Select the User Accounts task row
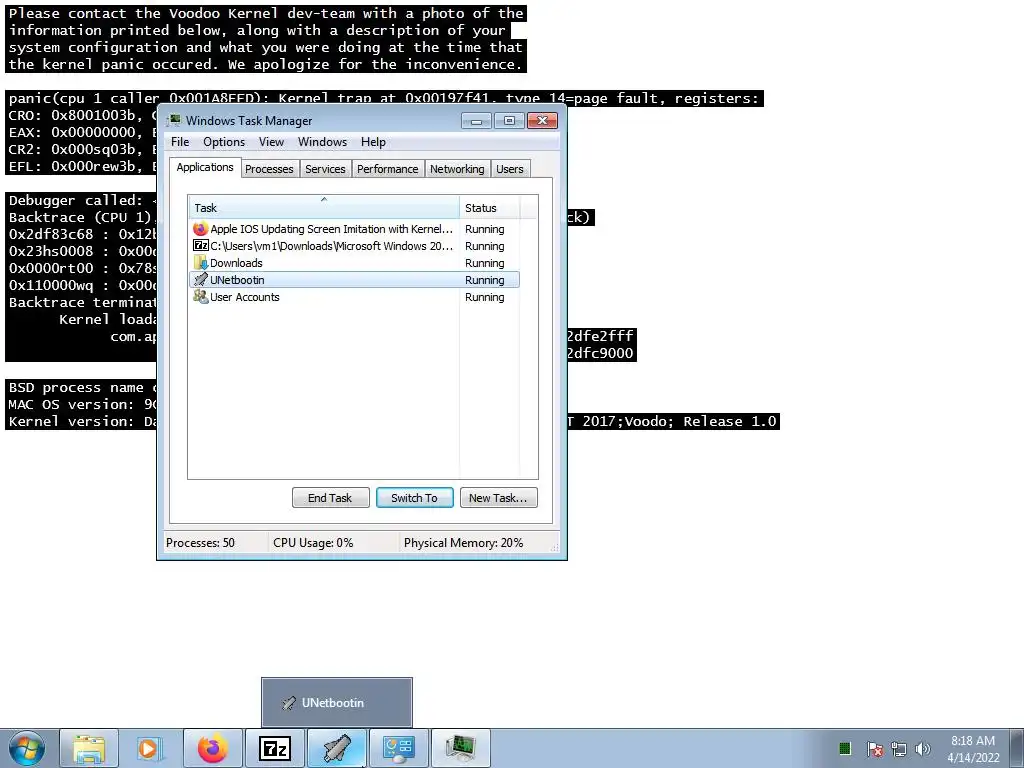 tap(355, 296)
